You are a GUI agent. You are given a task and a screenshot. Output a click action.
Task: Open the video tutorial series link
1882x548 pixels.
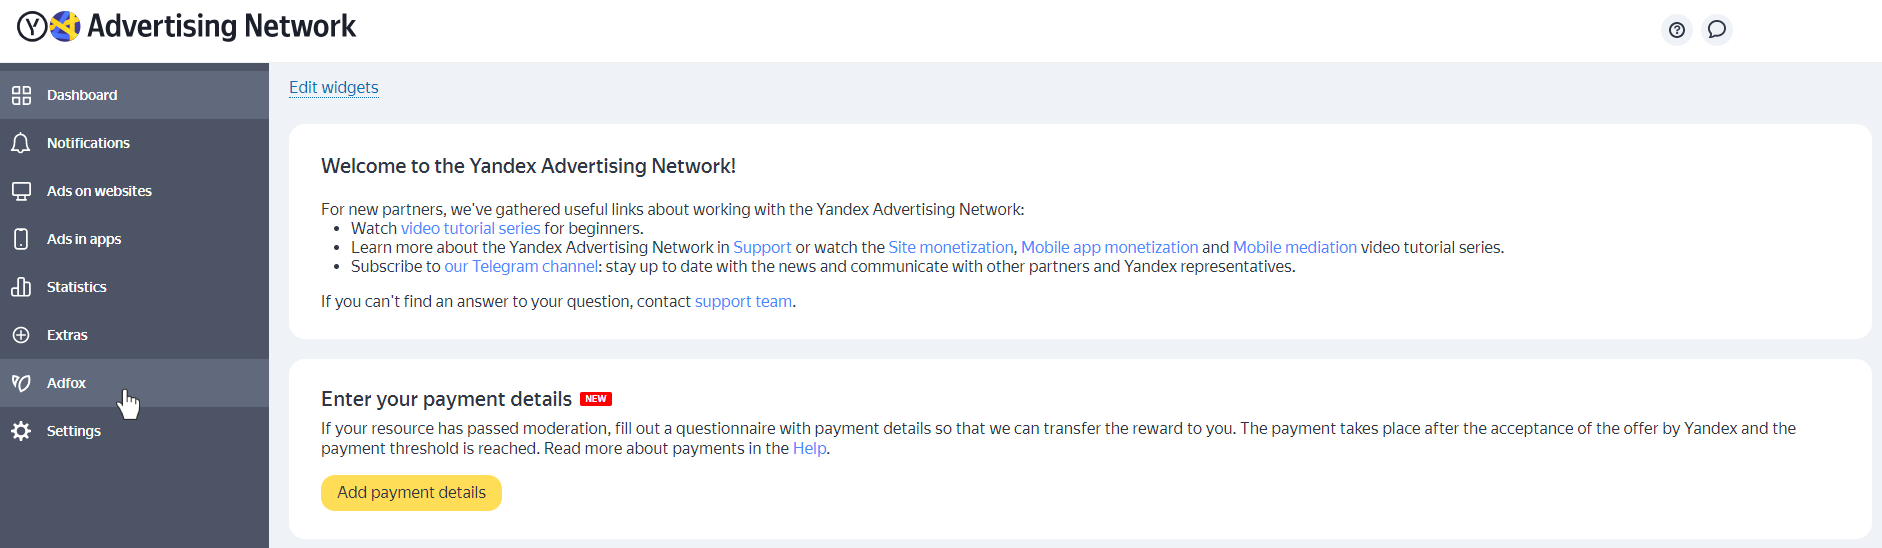pyautogui.click(x=470, y=228)
